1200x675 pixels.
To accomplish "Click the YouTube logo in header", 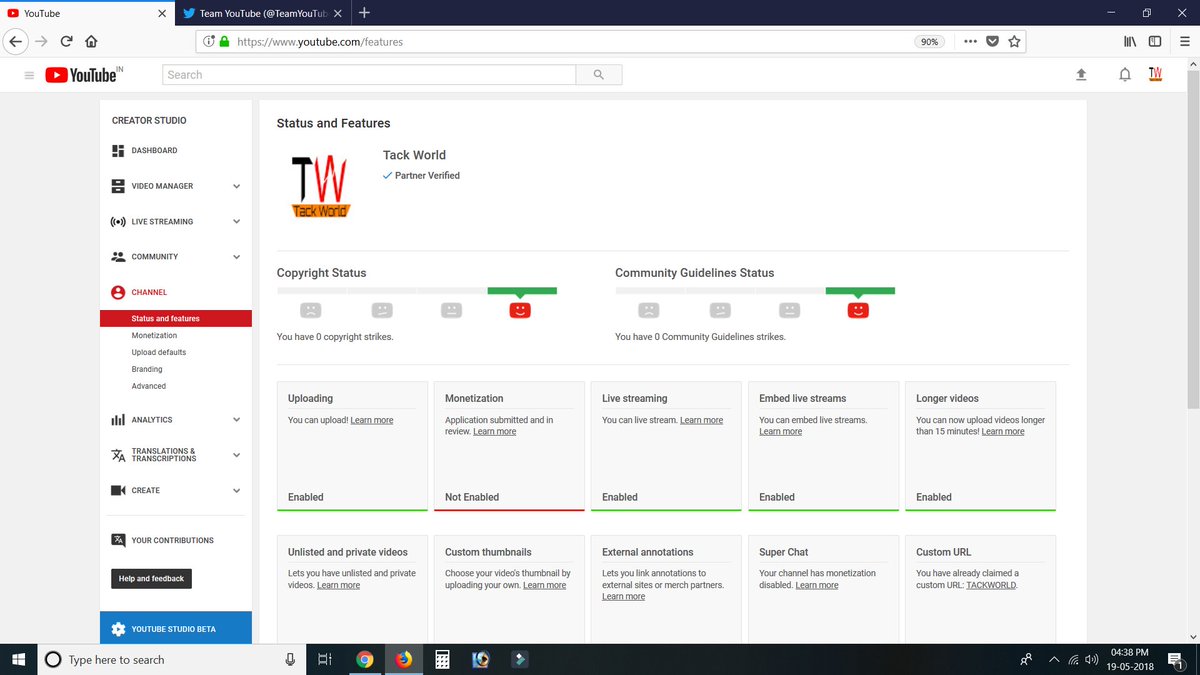I will click(84, 75).
